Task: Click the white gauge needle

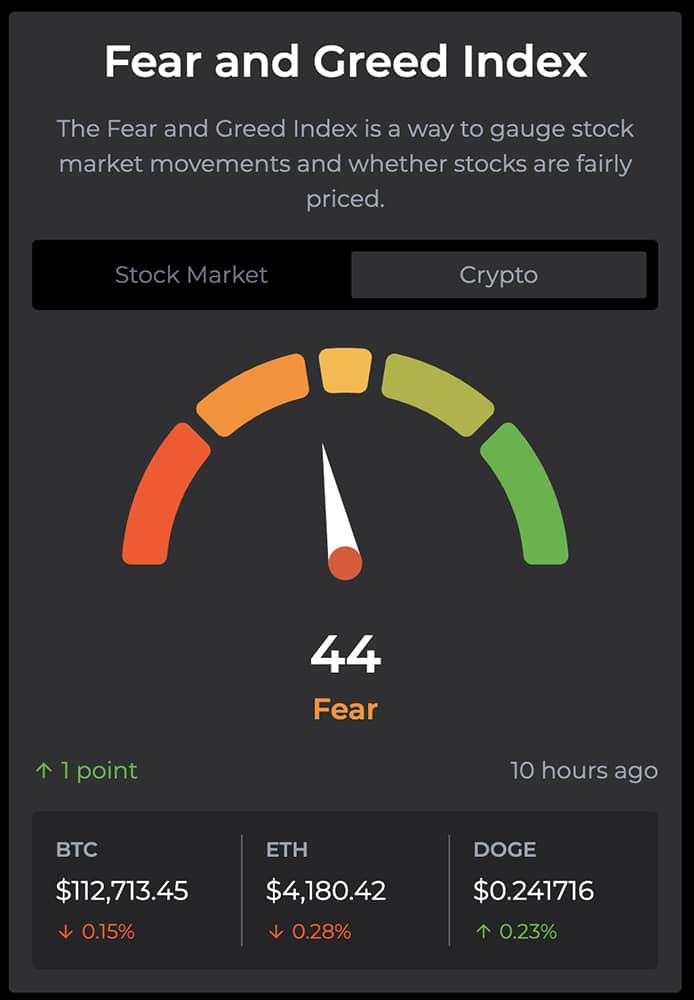Action: pos(334,500)
